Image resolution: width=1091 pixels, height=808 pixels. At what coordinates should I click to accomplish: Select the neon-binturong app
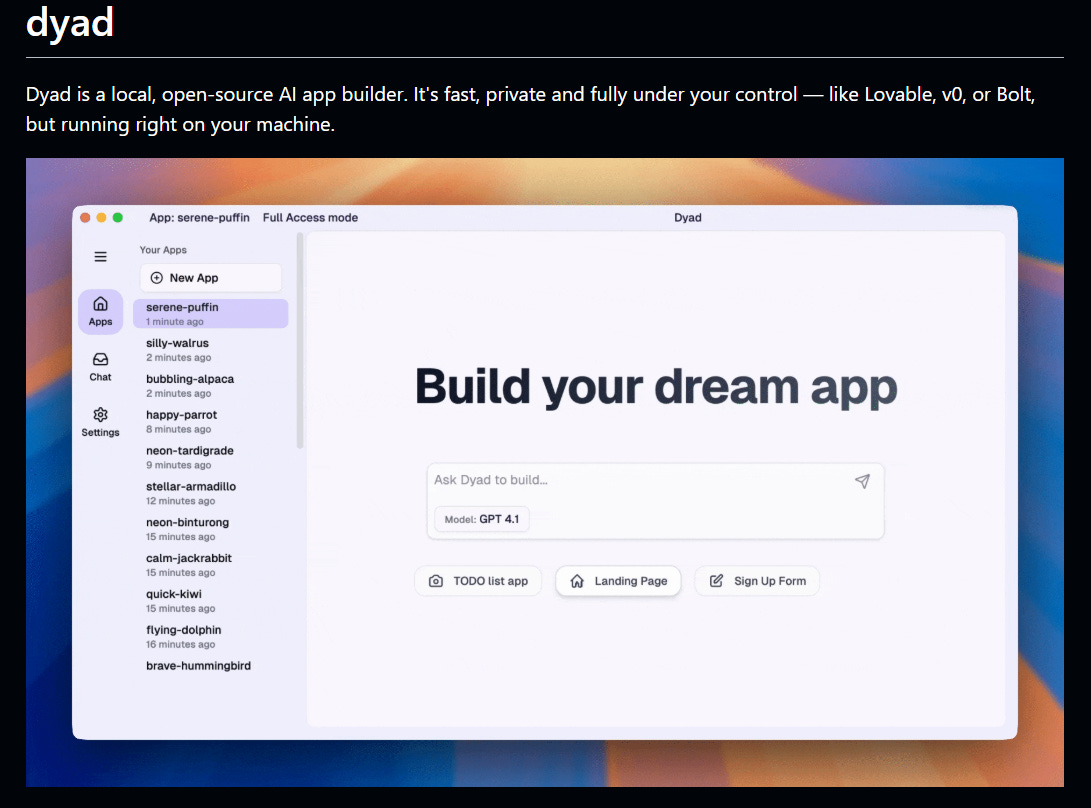click(x=210, y=529)
